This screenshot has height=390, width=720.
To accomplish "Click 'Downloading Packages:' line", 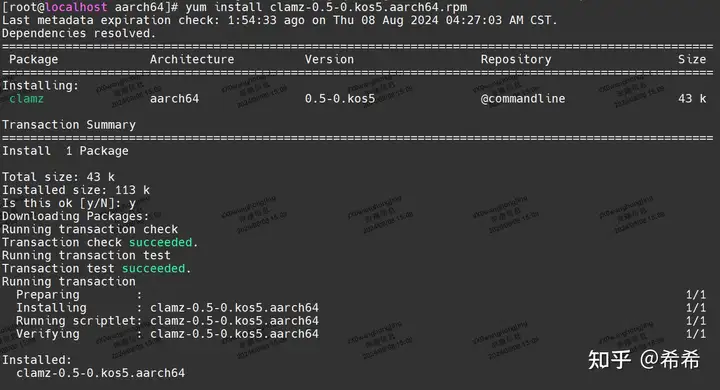I will tap(76, 216).
